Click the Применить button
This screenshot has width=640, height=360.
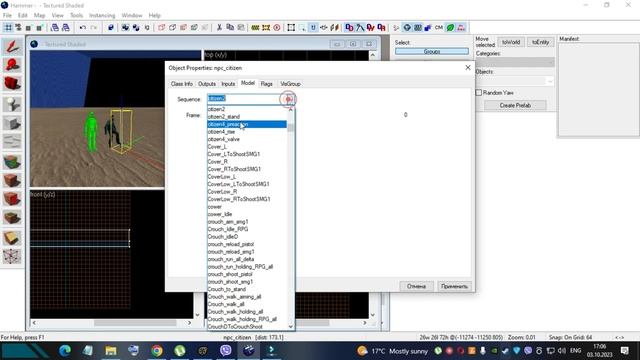(454, 286)
